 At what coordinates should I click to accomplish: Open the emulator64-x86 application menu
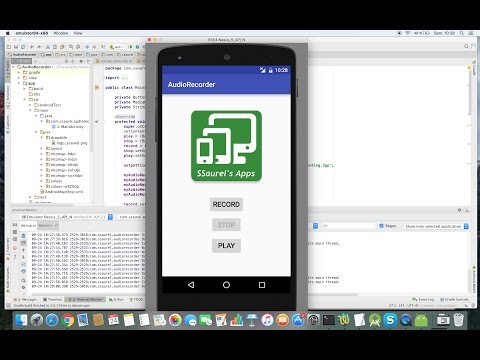click(x=32, y=33)
